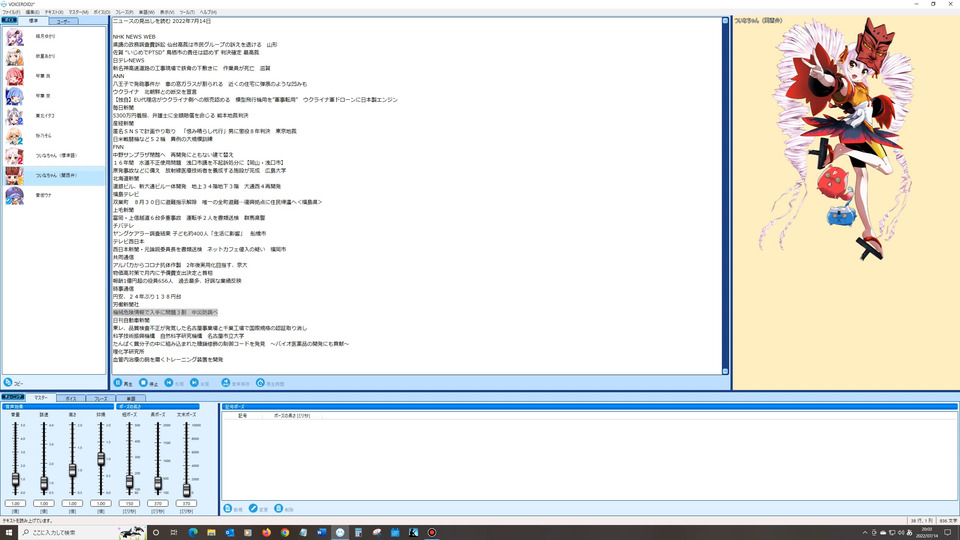Select the 結月ゆかり voice avatar

tap(14, 37)
